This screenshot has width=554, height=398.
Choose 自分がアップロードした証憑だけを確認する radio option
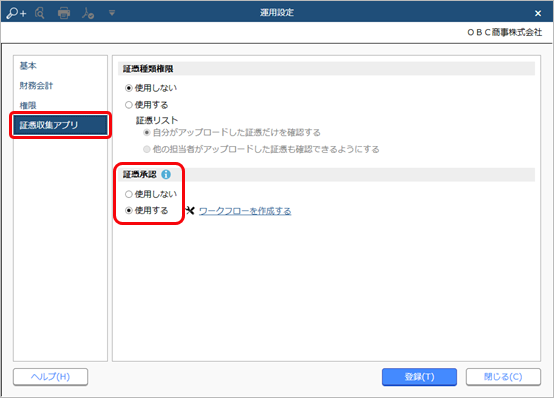(x=232, y=133)
